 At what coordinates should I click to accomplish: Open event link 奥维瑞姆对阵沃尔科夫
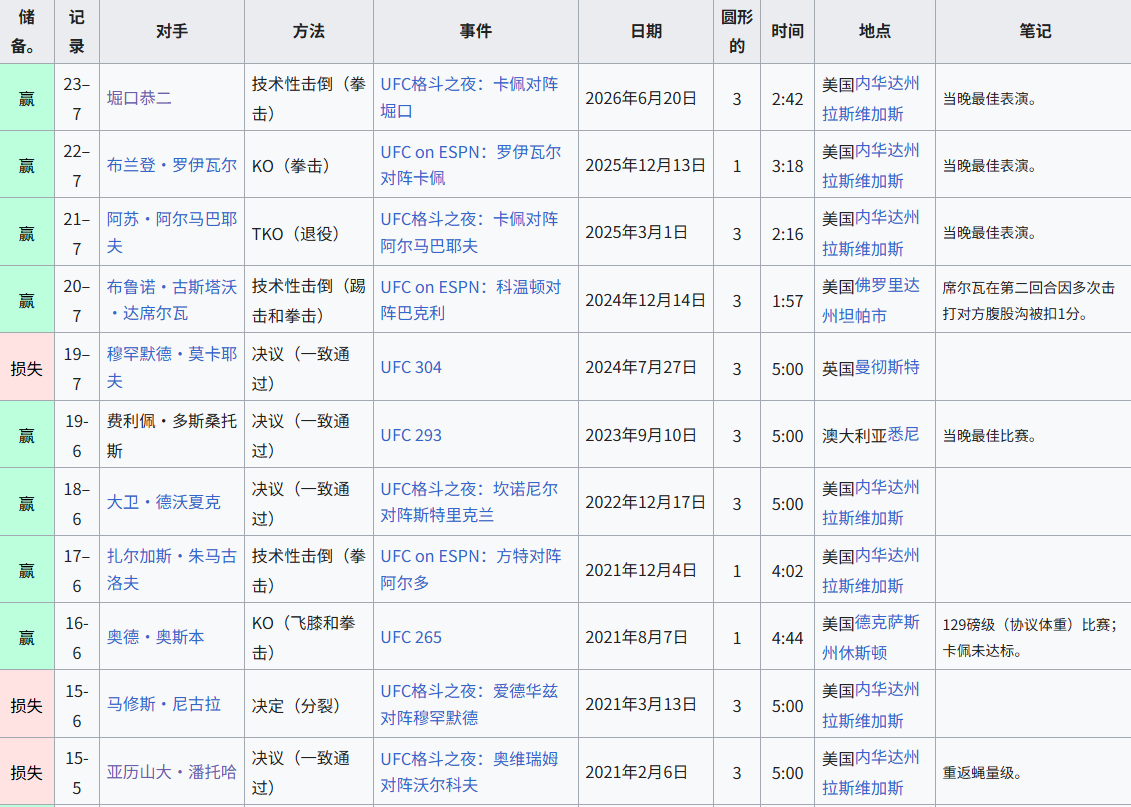[x=470, y=772]
